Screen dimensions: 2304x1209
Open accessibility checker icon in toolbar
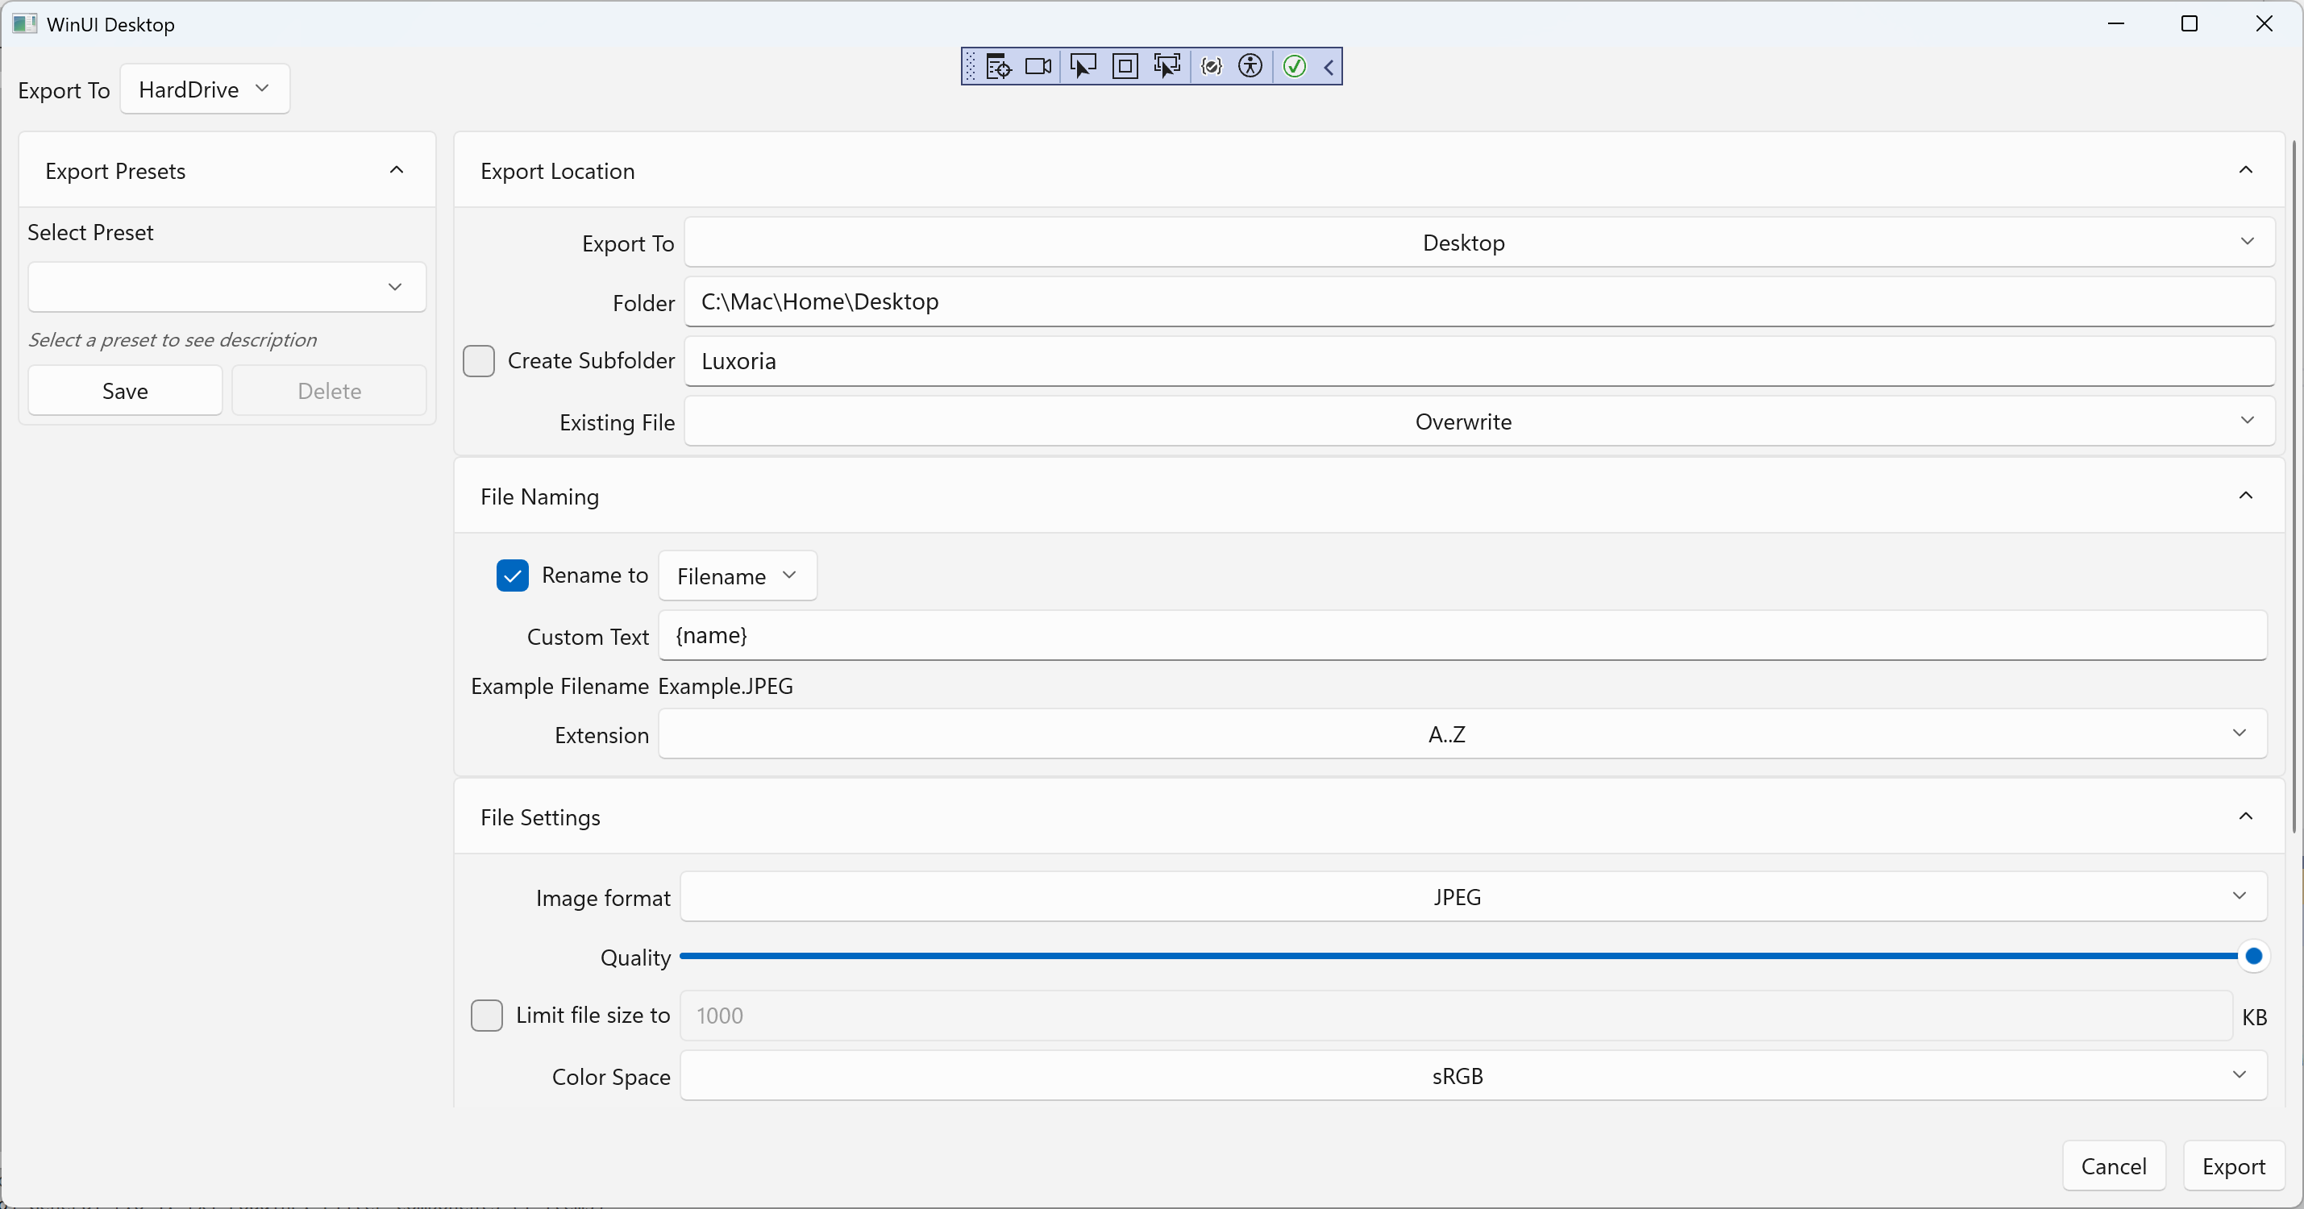click(1251, 67)
